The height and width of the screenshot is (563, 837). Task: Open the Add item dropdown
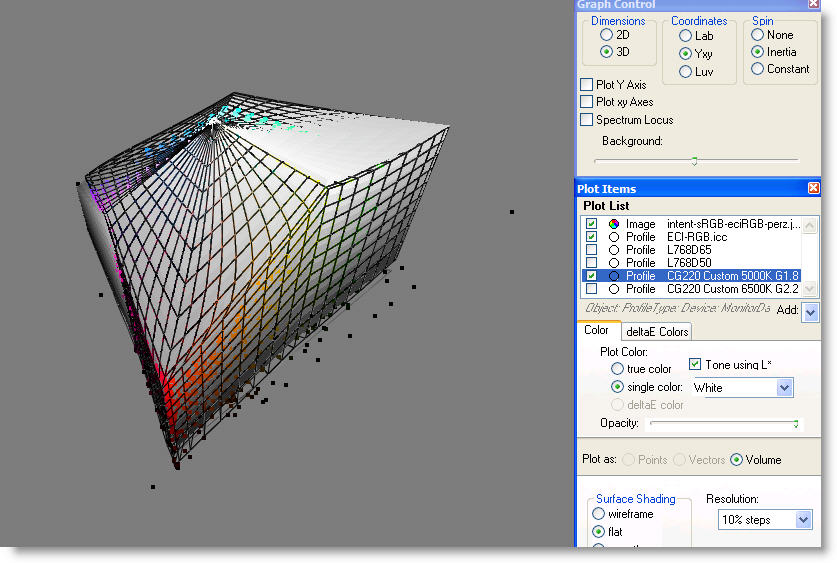pyautogui.click(x=810, y=313)
